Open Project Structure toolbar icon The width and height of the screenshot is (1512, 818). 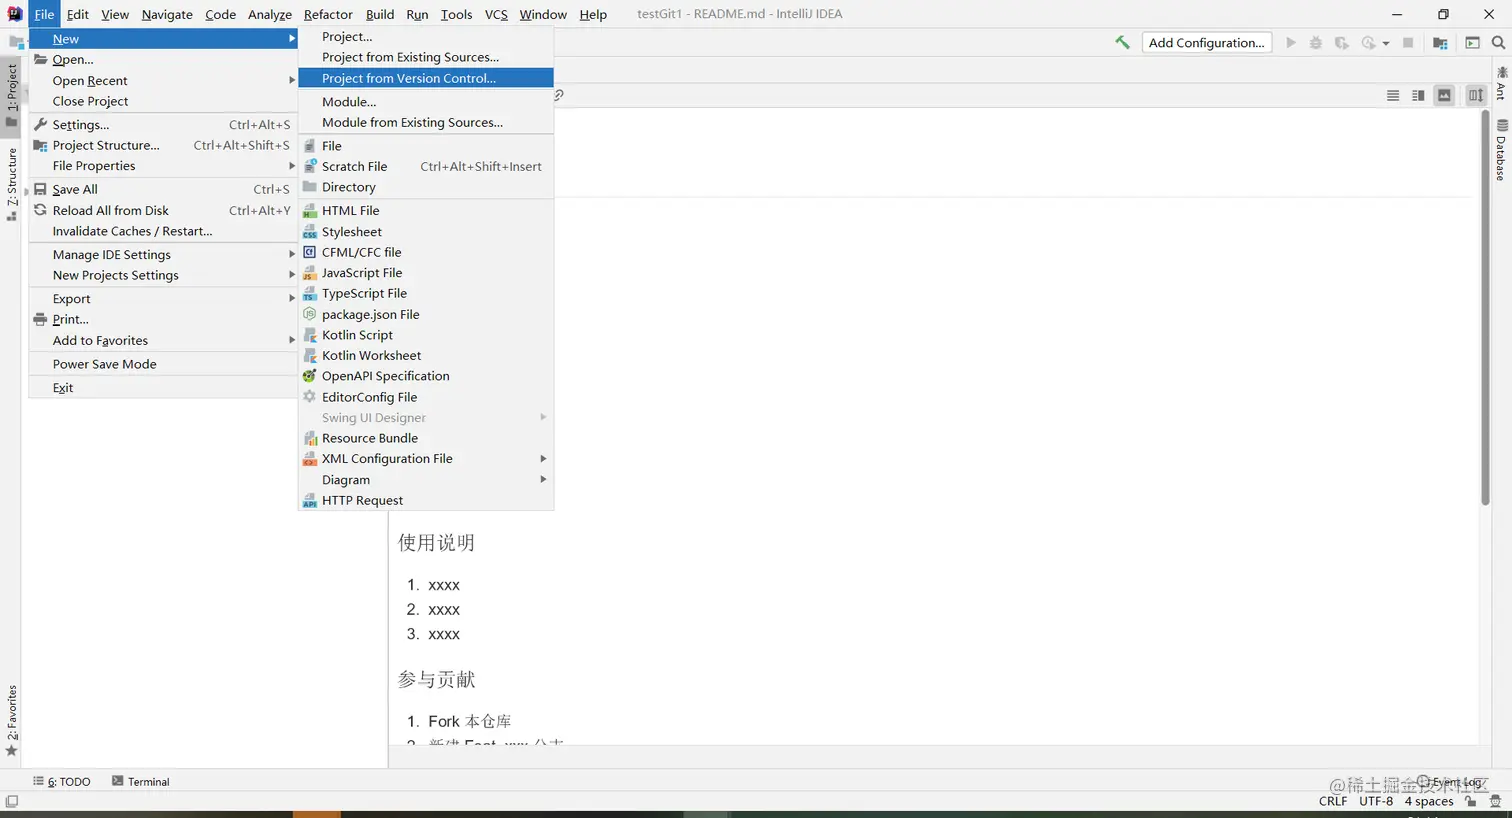(x=1440, y=43)
